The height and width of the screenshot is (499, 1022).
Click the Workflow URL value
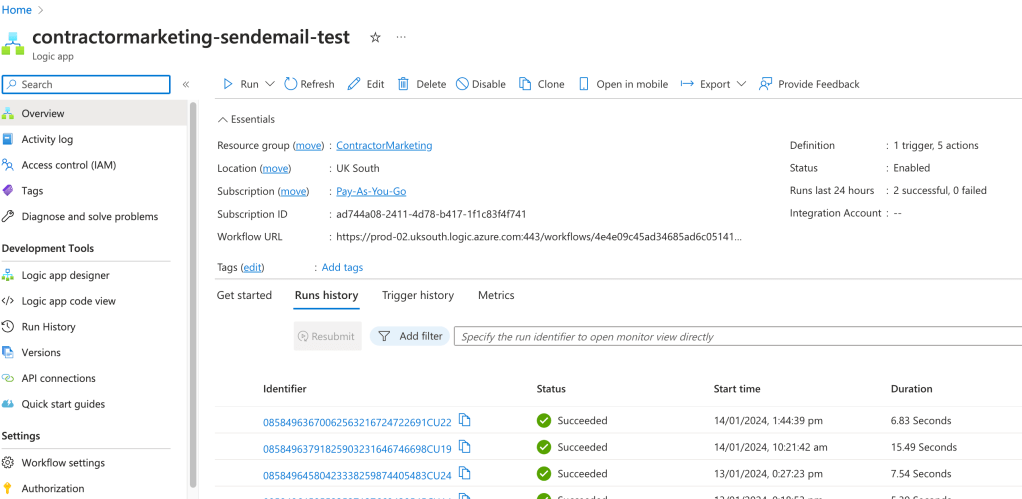[x=539, y=237]
